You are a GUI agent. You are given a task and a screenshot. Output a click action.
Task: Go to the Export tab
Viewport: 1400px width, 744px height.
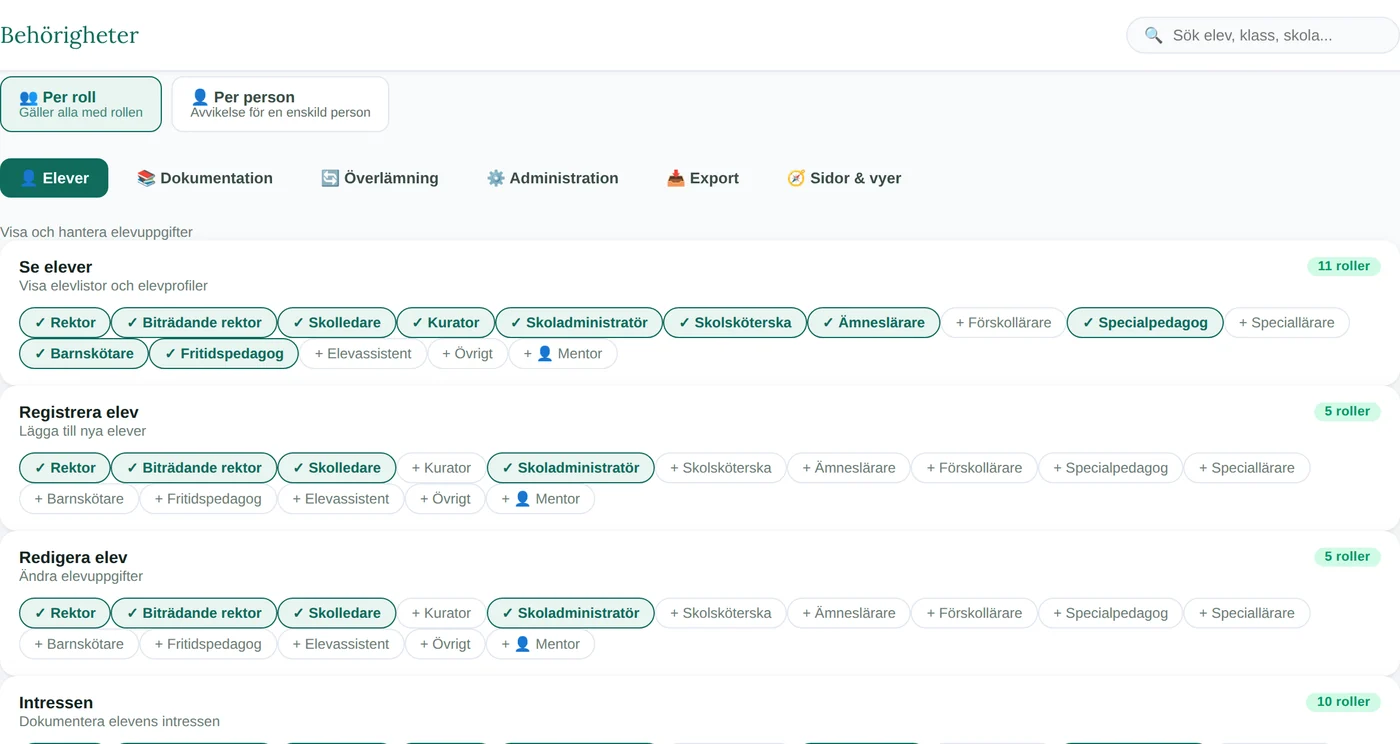pyautogui.click(x=703, y=178)
